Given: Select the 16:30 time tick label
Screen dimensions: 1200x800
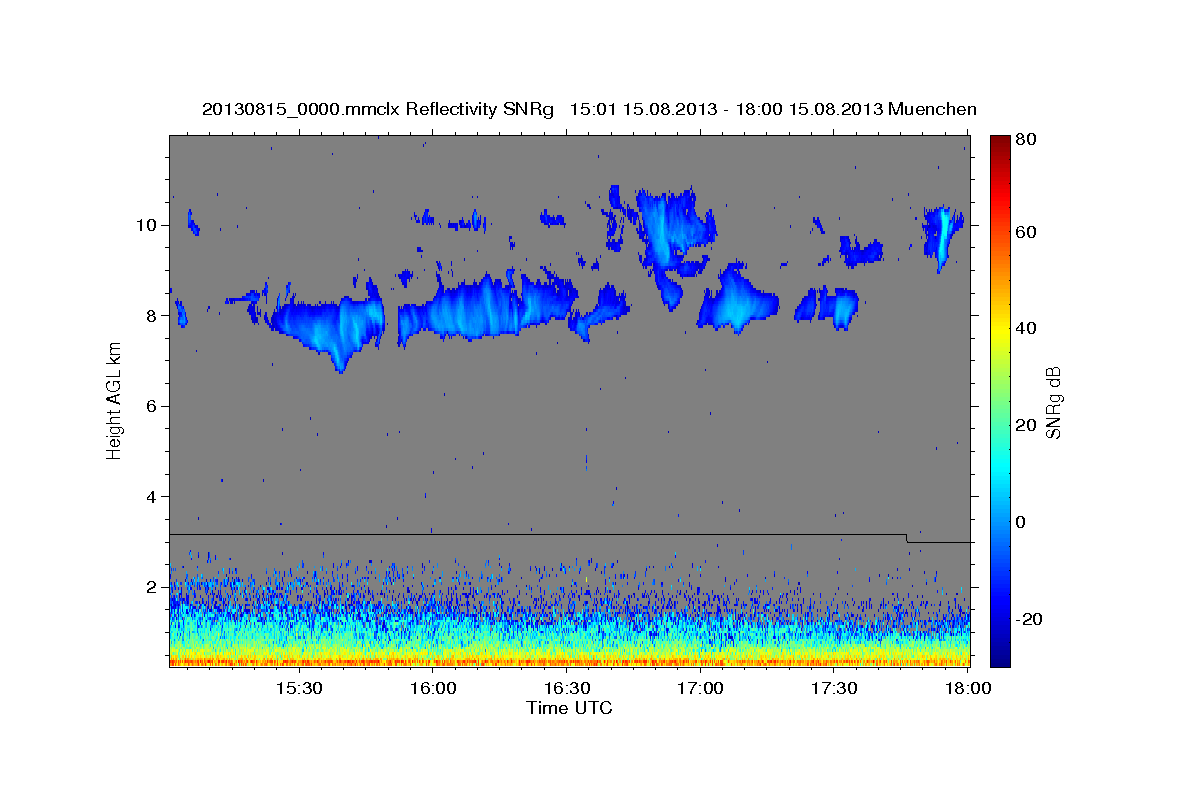Looking at the screenshot, I should pos(567,689).
